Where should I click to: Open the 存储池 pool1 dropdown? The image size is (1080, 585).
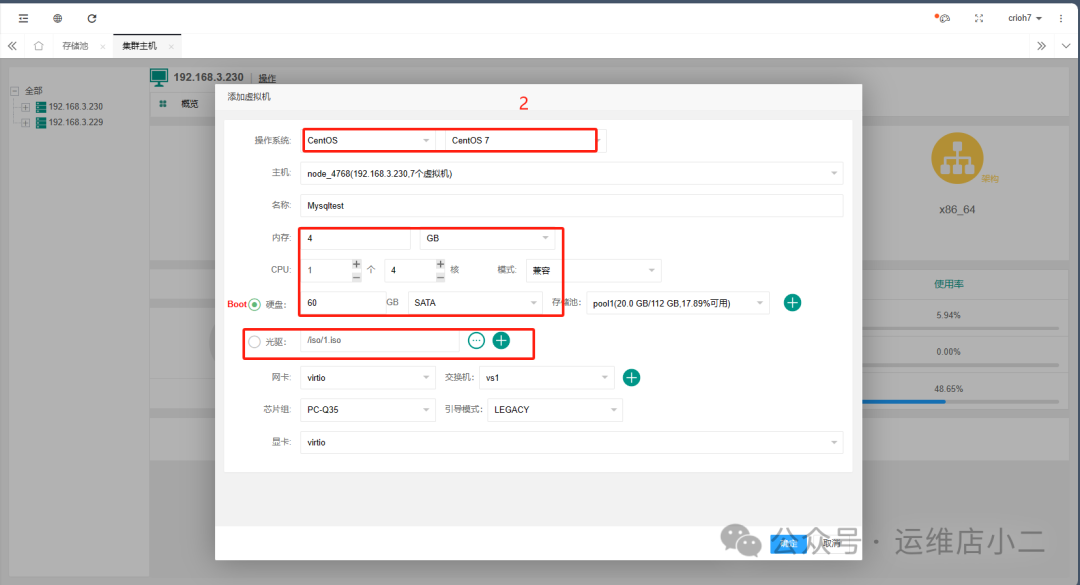[x=678, y=303]
